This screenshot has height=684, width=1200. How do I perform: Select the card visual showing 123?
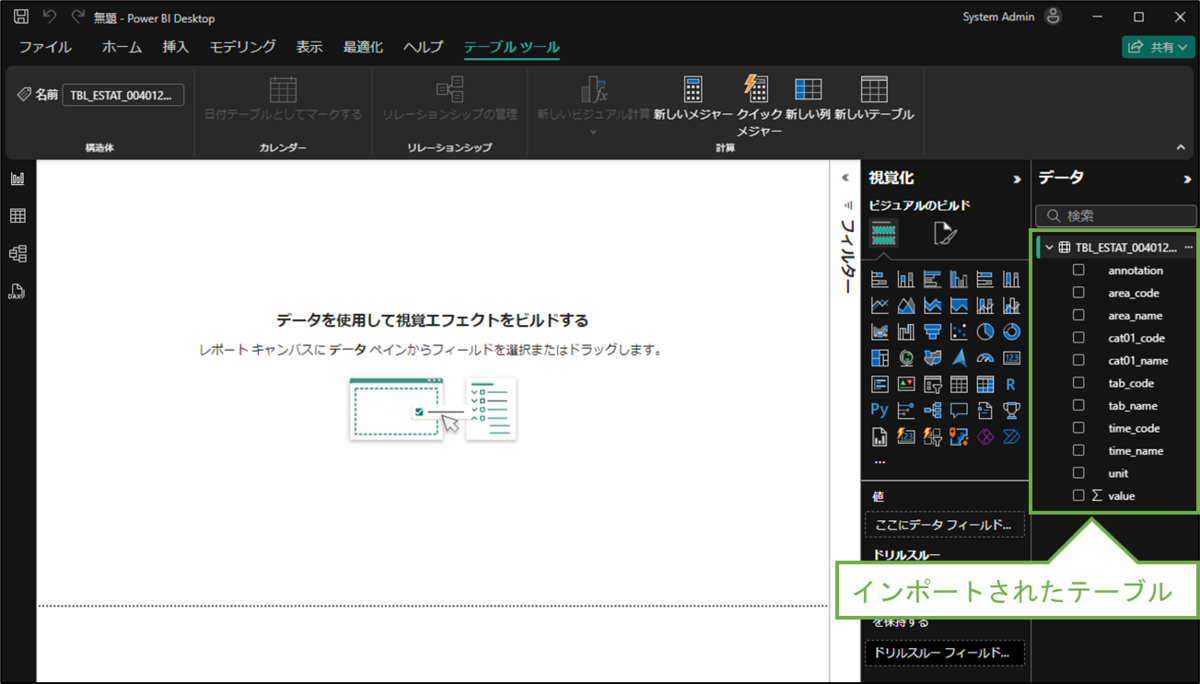click(x=1011, y=357)
